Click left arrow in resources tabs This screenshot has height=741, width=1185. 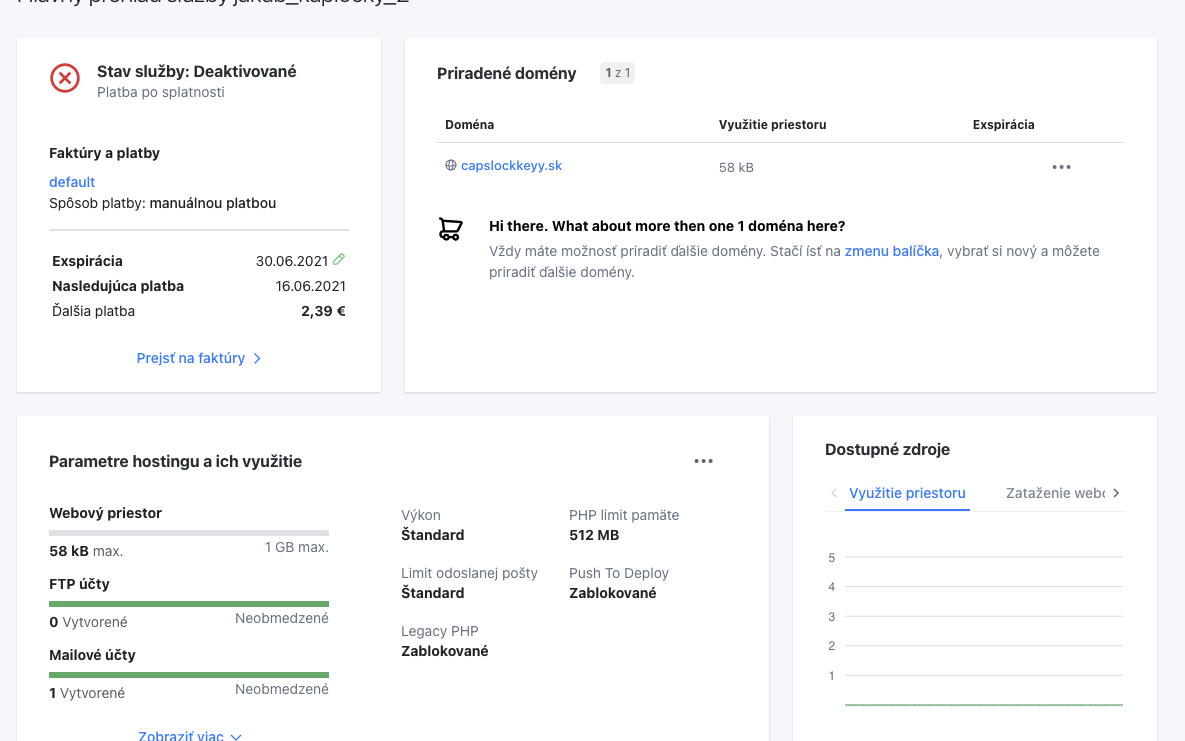(x=834, y=493)
